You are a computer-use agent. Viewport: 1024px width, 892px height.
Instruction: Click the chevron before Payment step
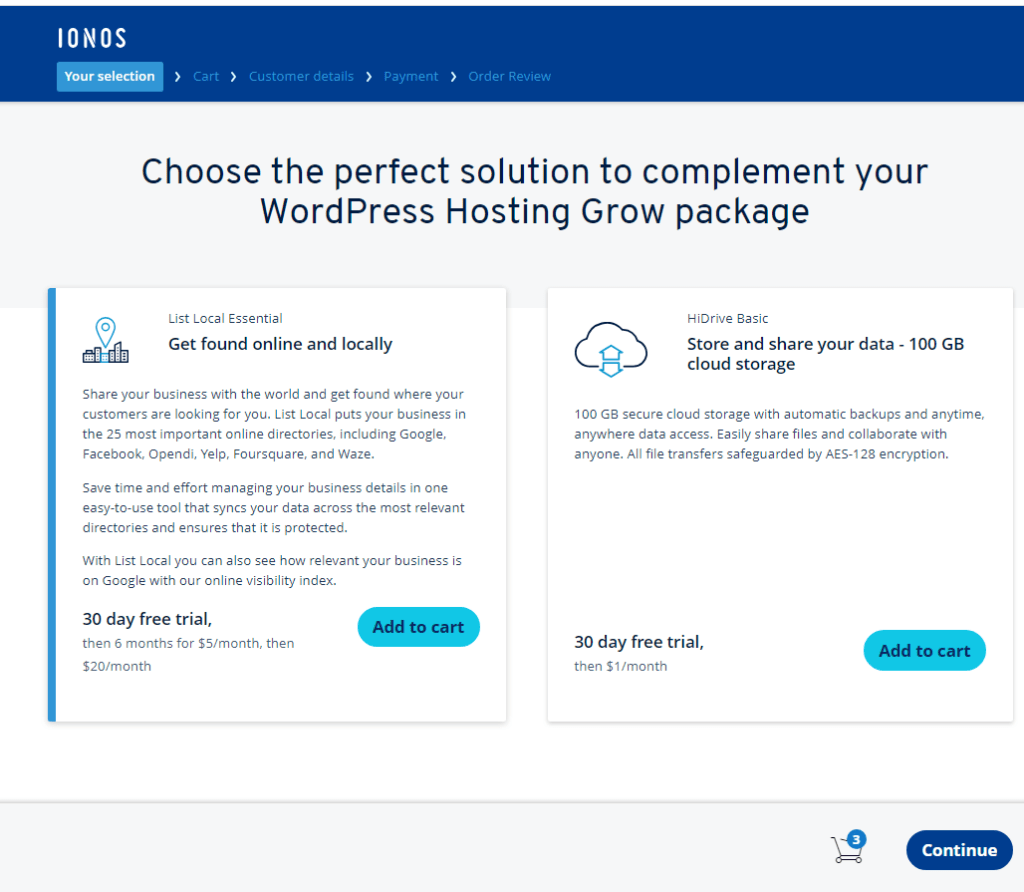coord(369,77)
